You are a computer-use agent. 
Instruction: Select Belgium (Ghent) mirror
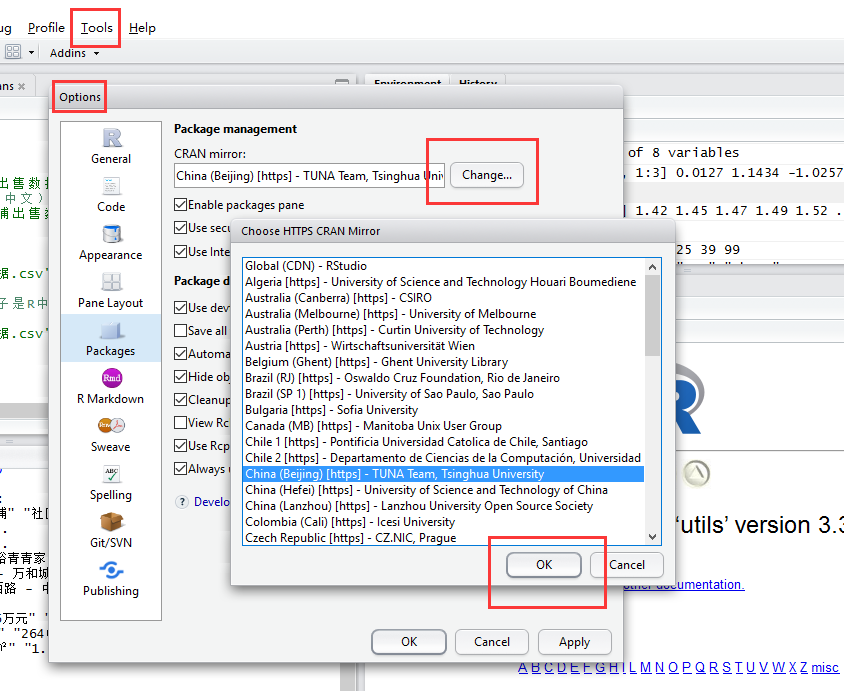443,362
